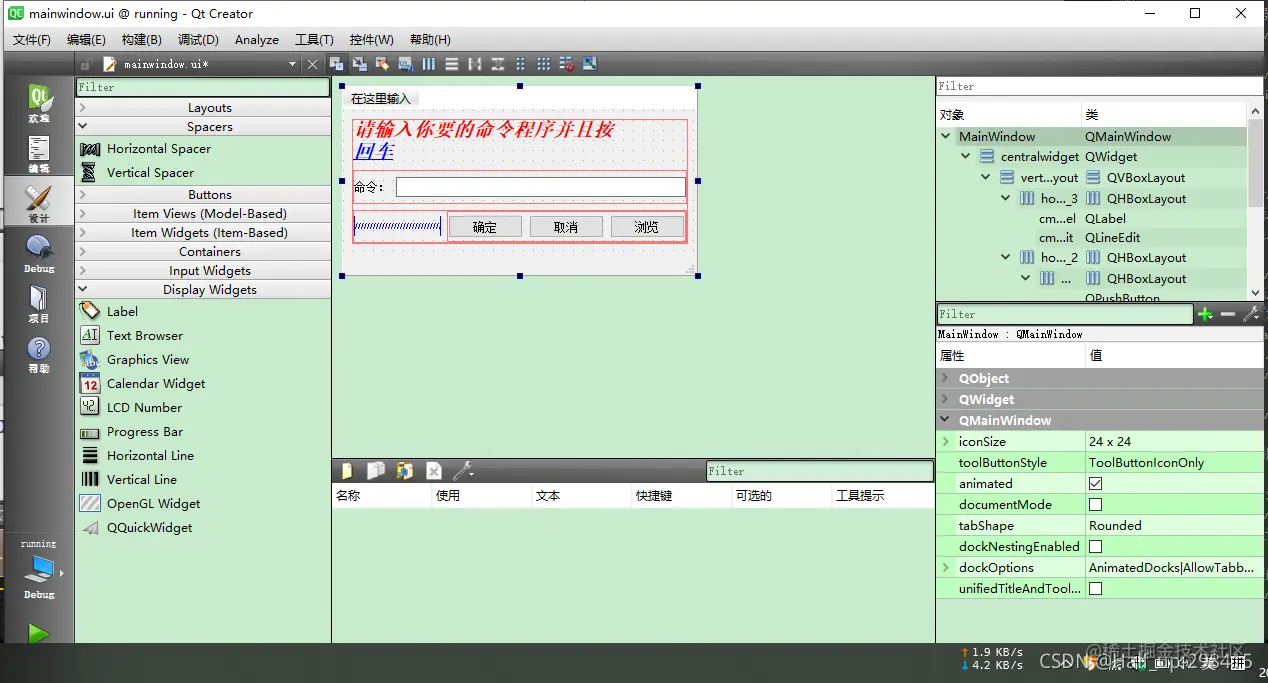This screenshot has width=1268, height=683.
Task: Click the 在这里输入 menu placeholder
Action: coord(381,98)
